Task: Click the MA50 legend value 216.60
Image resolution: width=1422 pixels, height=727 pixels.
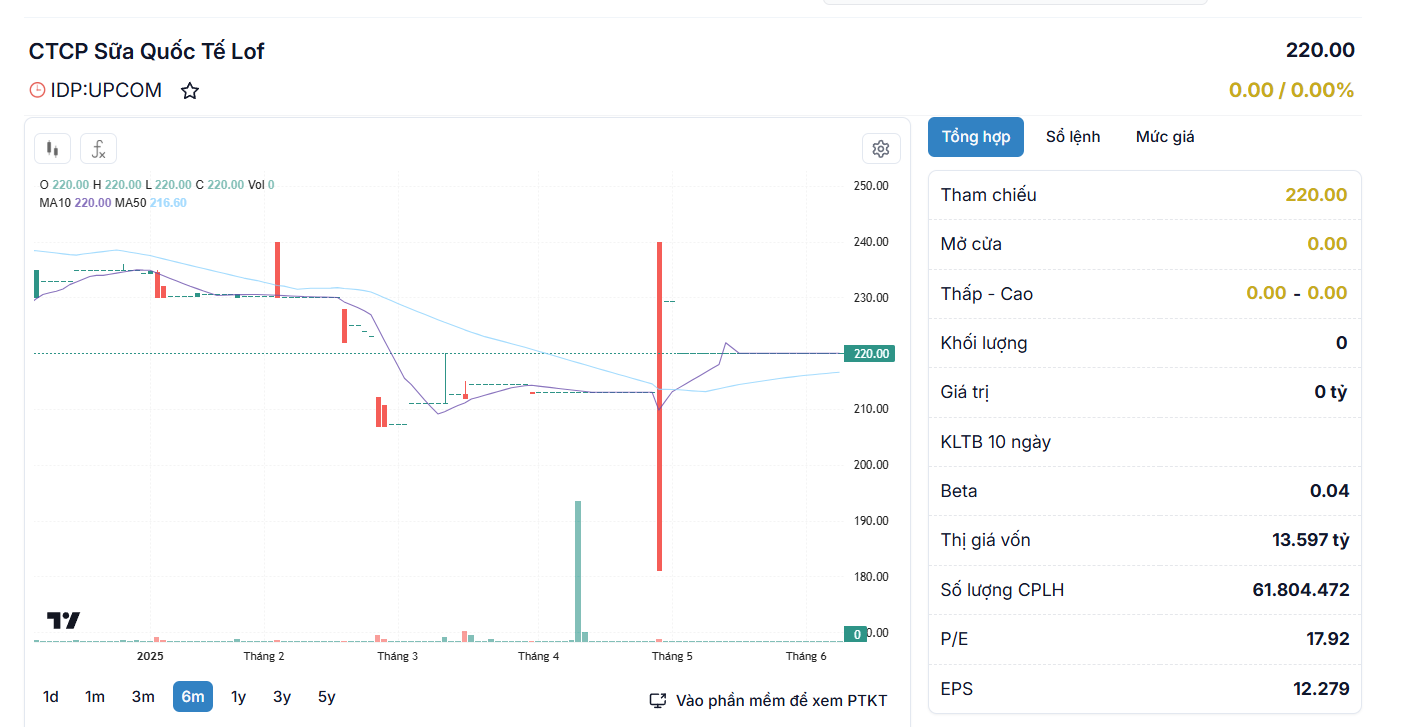Action: 168,202
